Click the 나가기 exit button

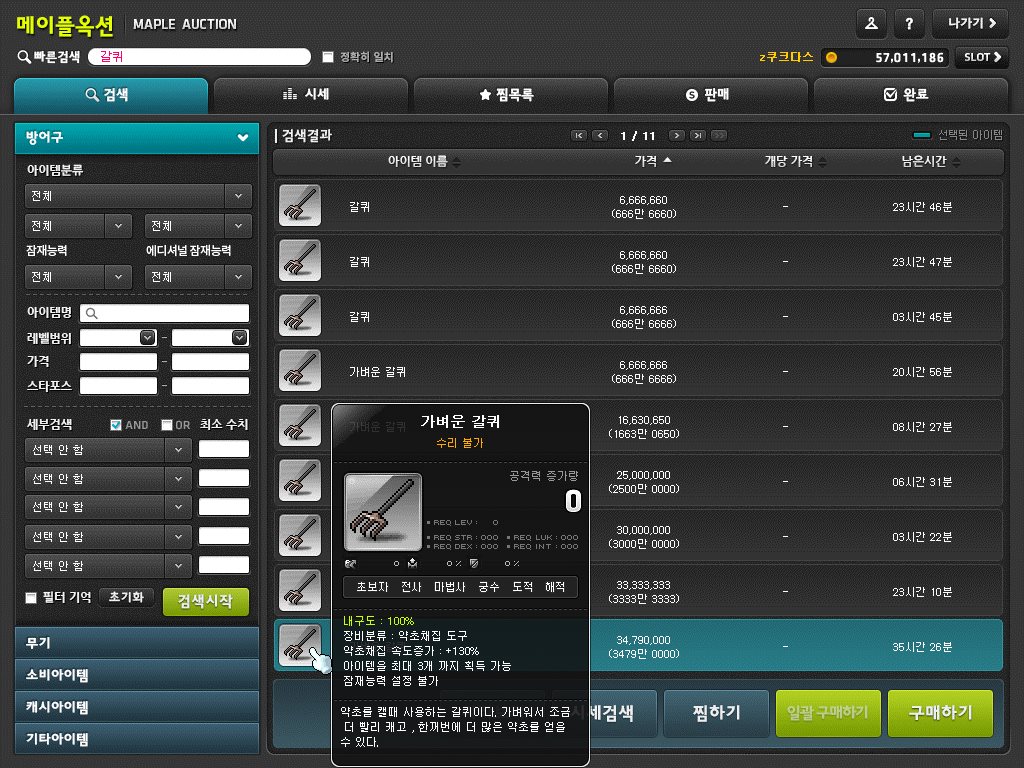(x=970, y=24)
